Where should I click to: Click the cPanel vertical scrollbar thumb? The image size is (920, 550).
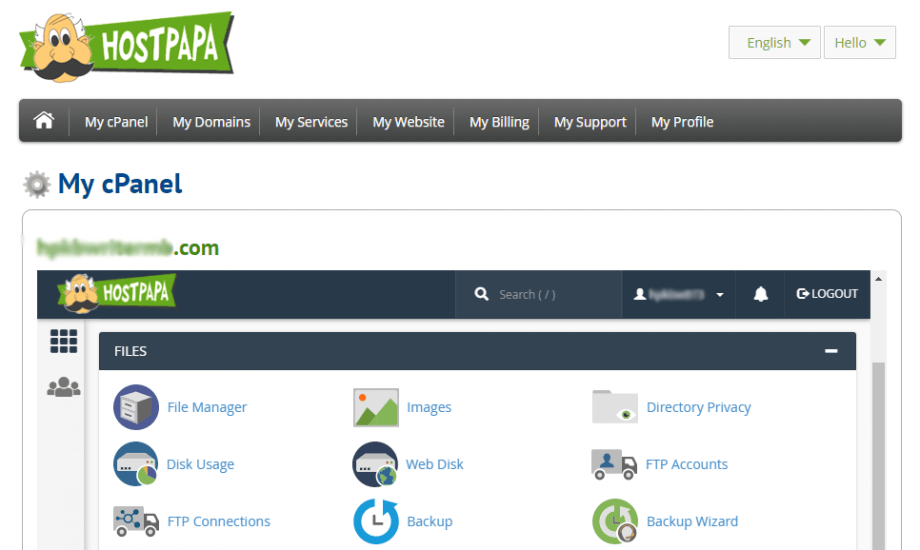click(x=878, y=456)
